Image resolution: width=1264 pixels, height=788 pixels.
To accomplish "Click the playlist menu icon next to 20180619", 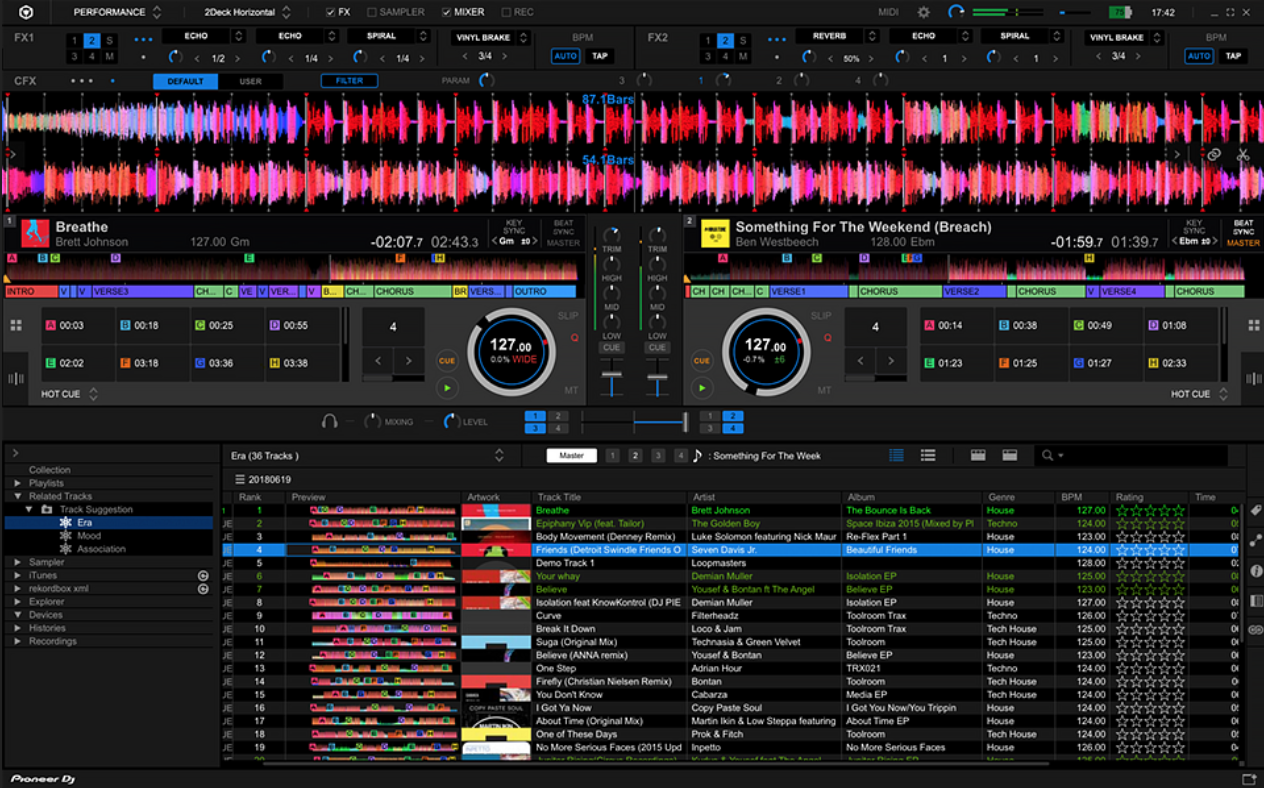I will [x=240, y=479].
